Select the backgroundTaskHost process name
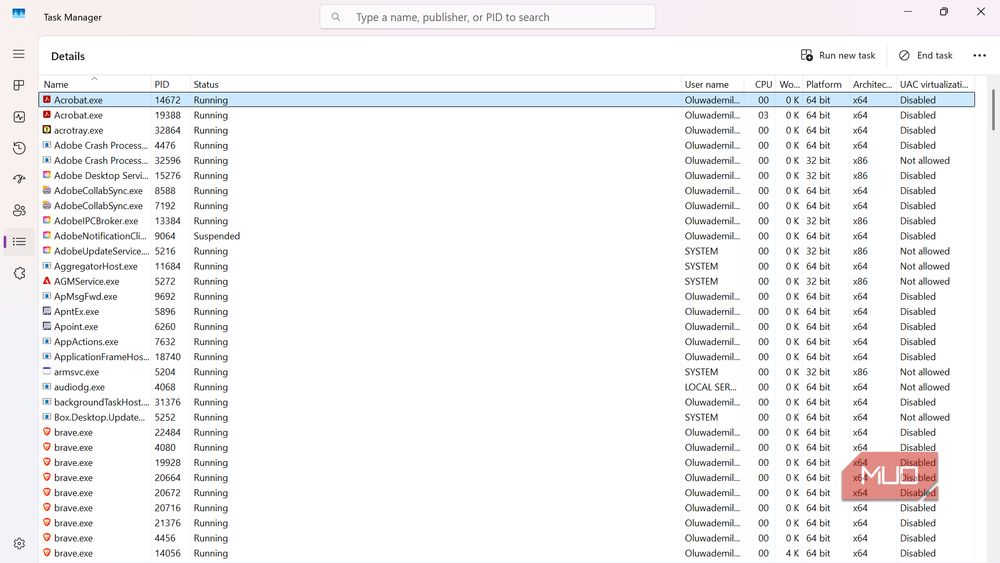Screen dimensions: 1000x563 click(101, 402)
